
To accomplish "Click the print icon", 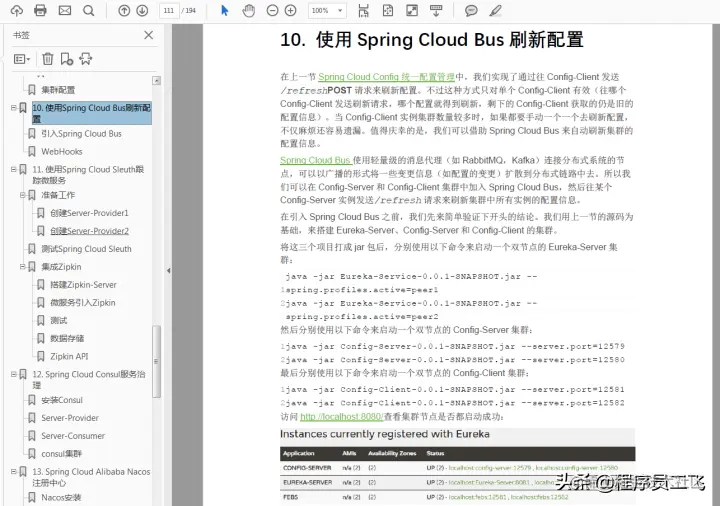I will point(40,11).
